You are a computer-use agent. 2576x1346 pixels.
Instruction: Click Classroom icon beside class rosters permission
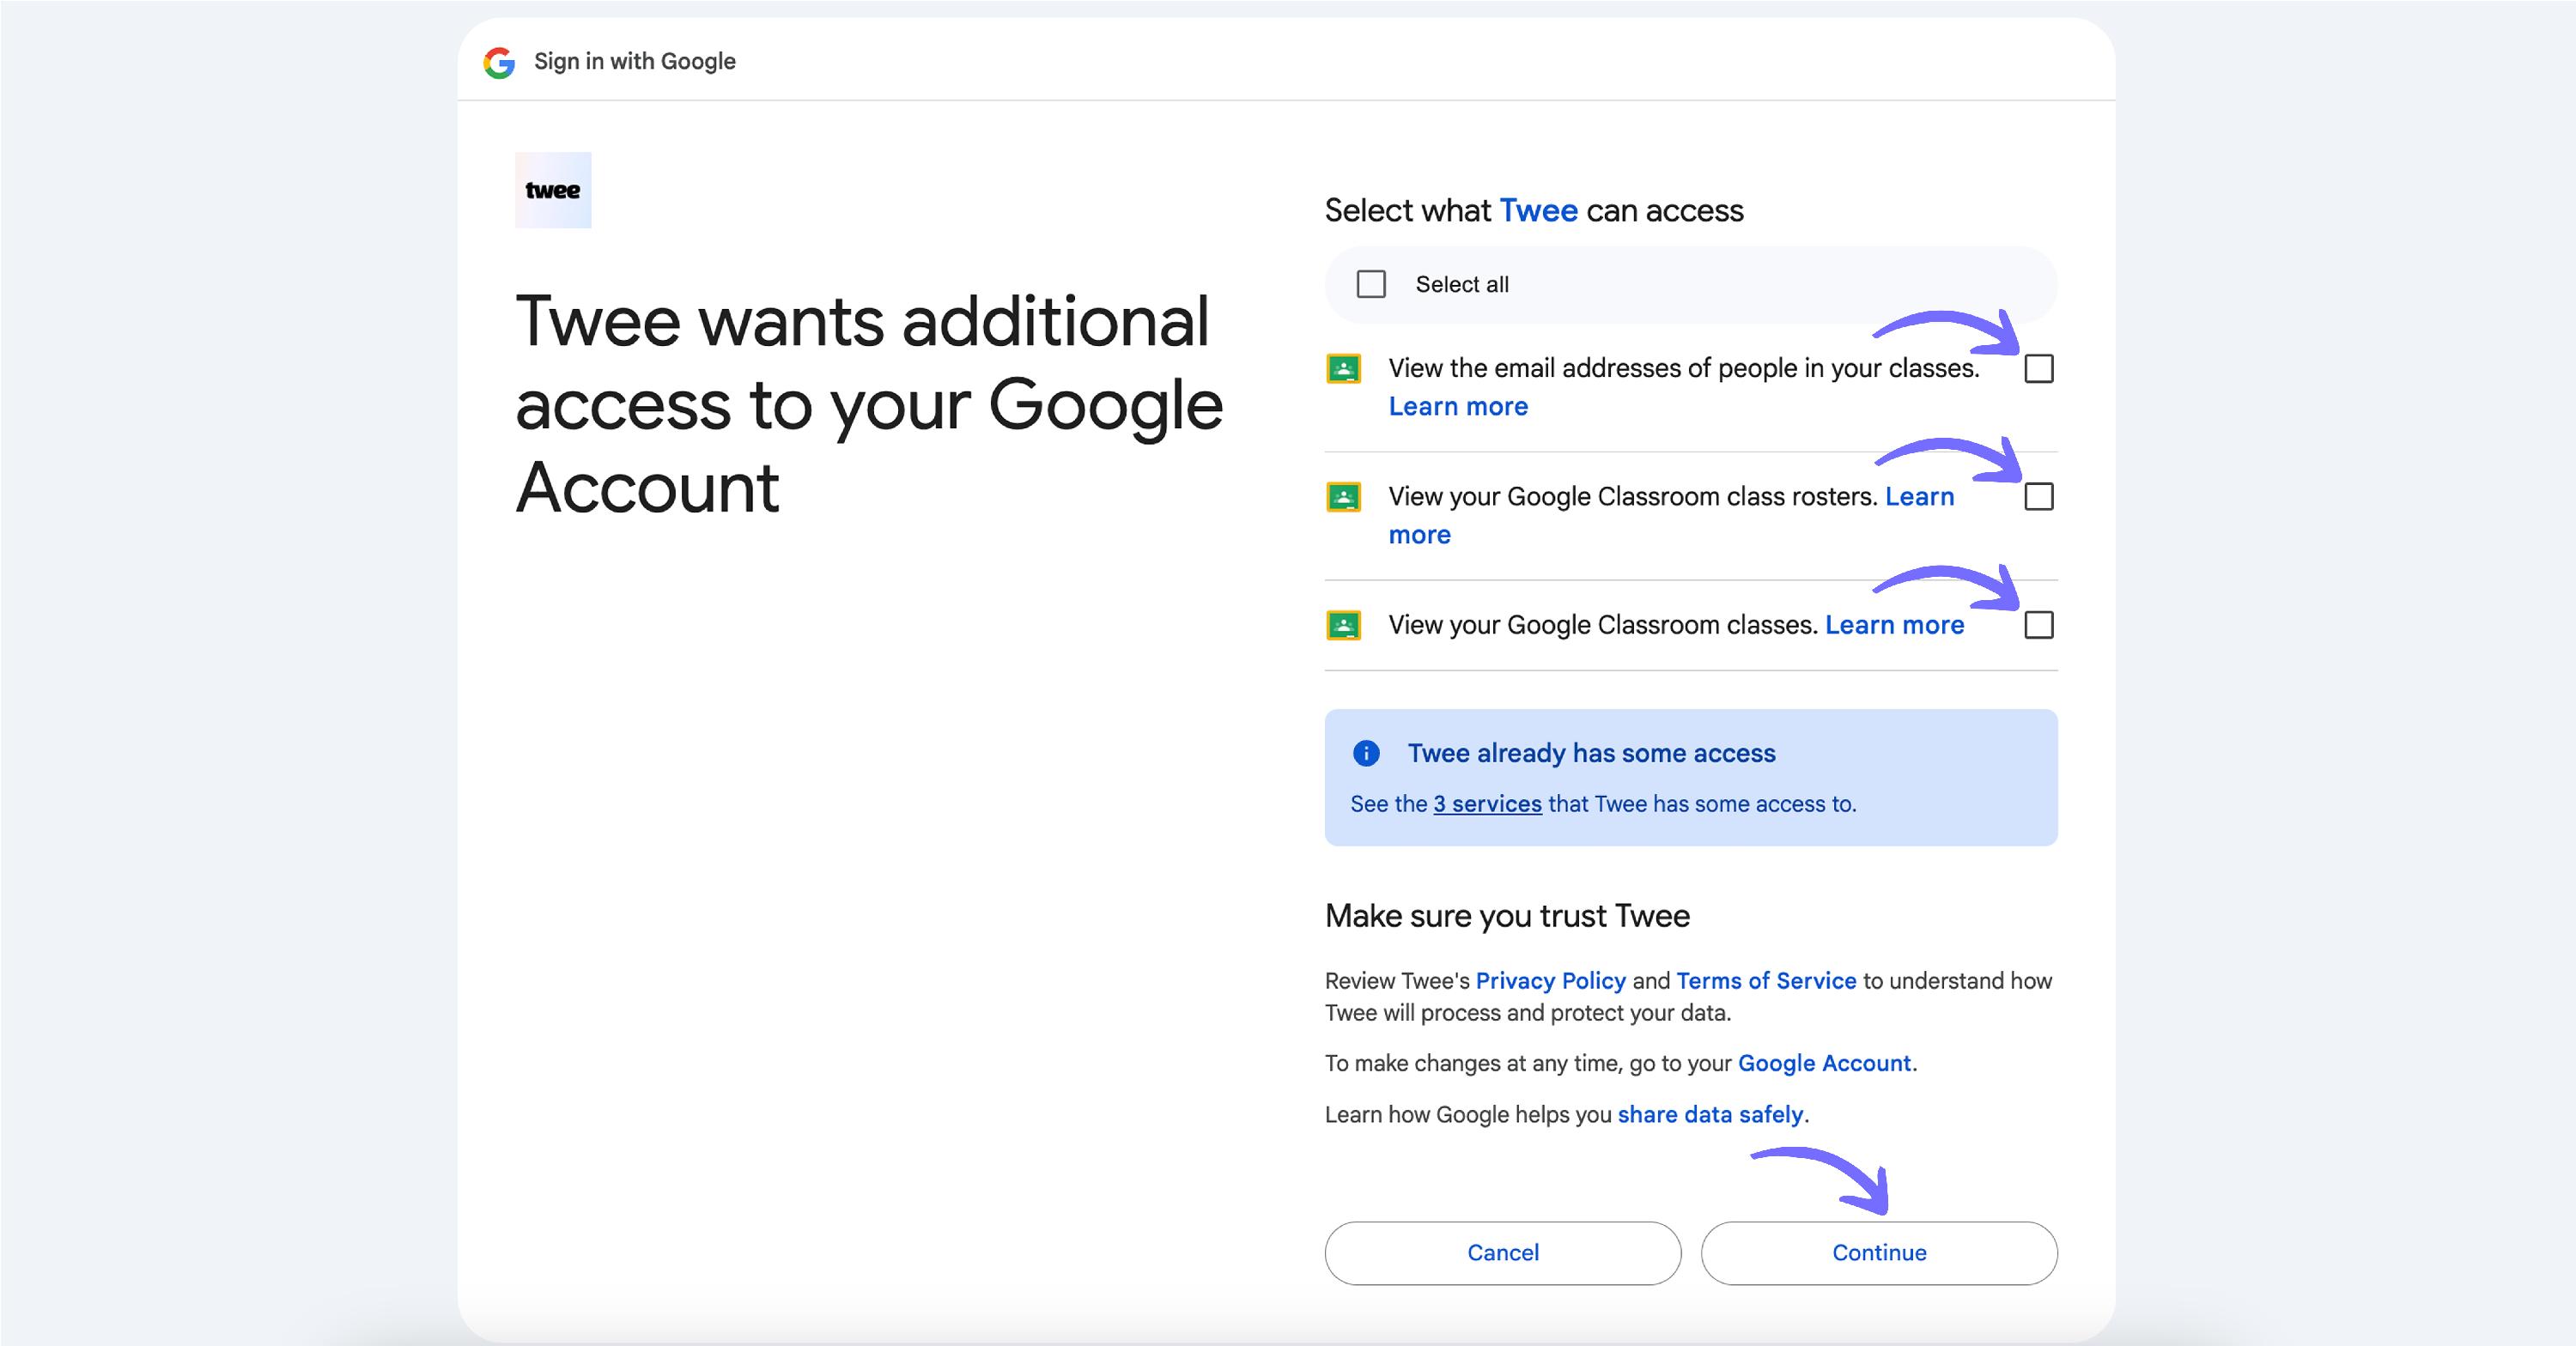click(x=1343, y=497)
